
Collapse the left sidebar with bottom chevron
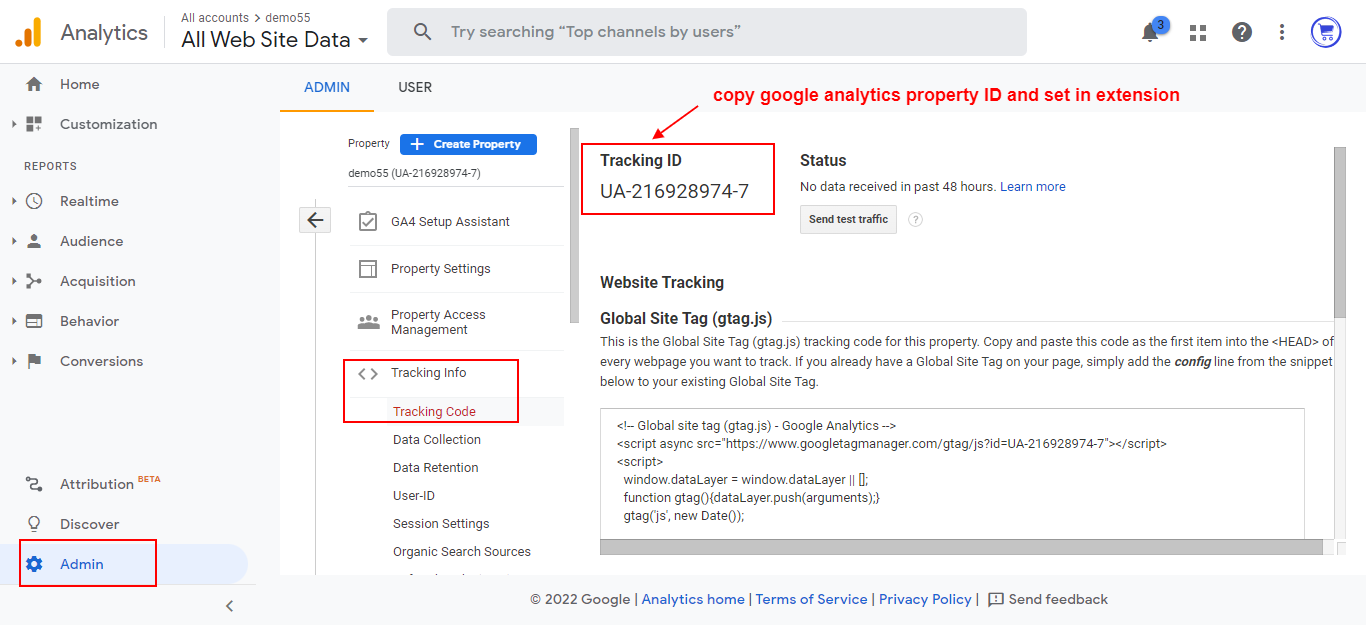[x=229, y=606]
